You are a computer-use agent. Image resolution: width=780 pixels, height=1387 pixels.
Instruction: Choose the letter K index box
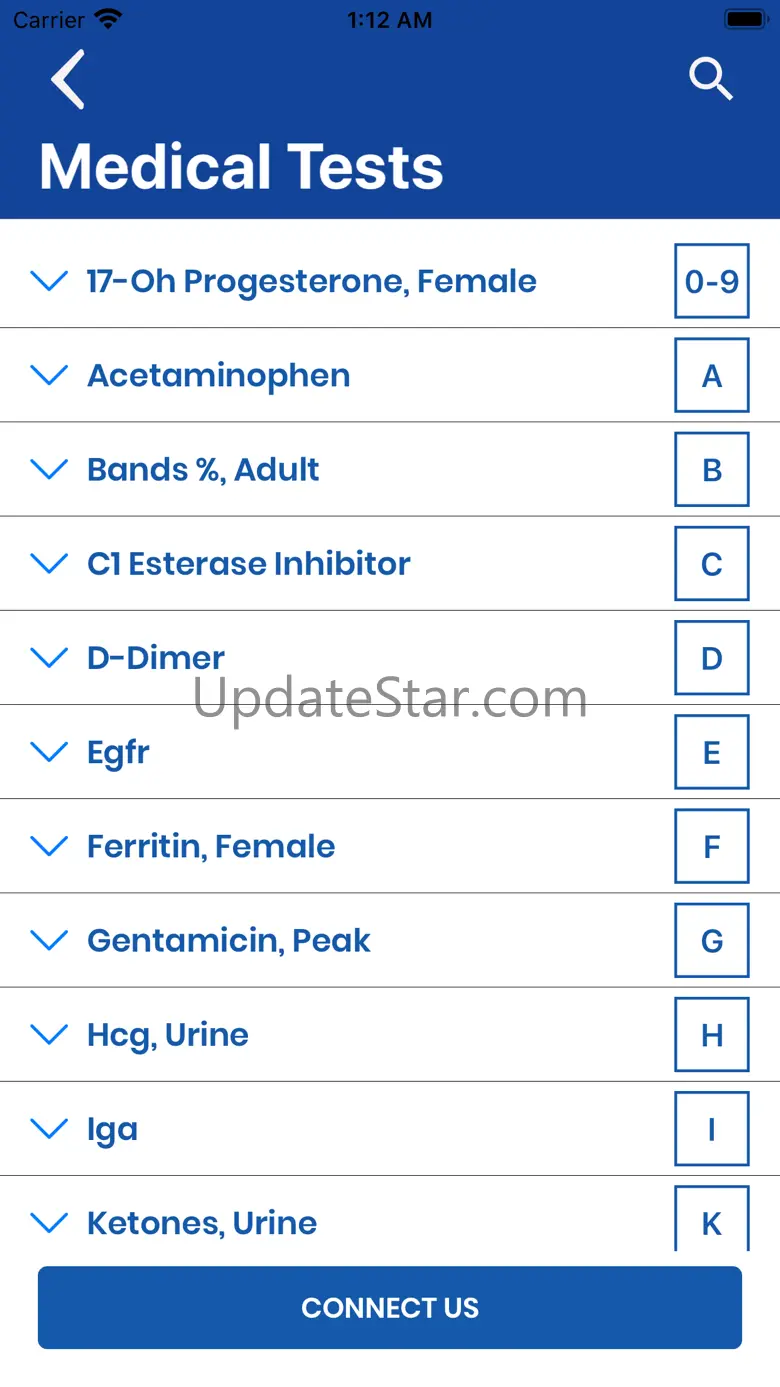pyautogui.click(x=711, y=1222)
